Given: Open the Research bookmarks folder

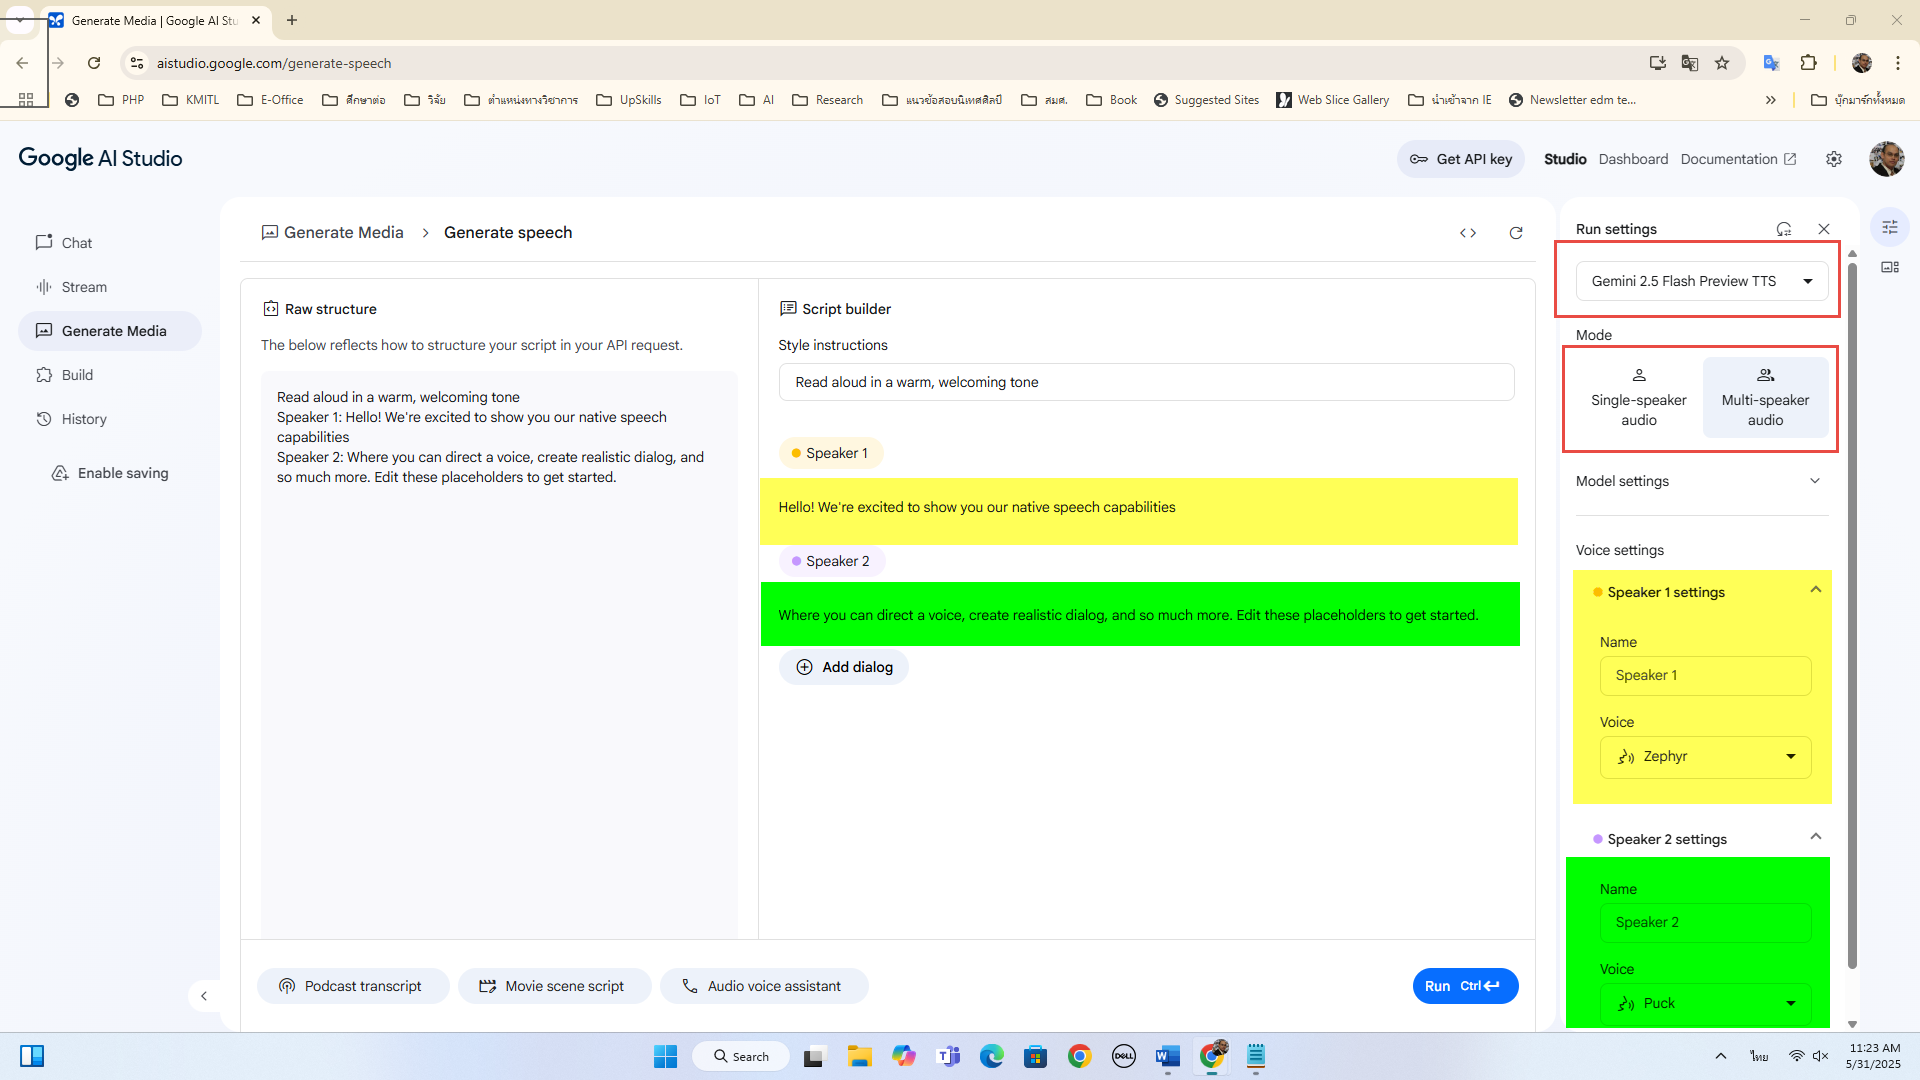Looking at the screenshot, I should [x=827, y=100].
